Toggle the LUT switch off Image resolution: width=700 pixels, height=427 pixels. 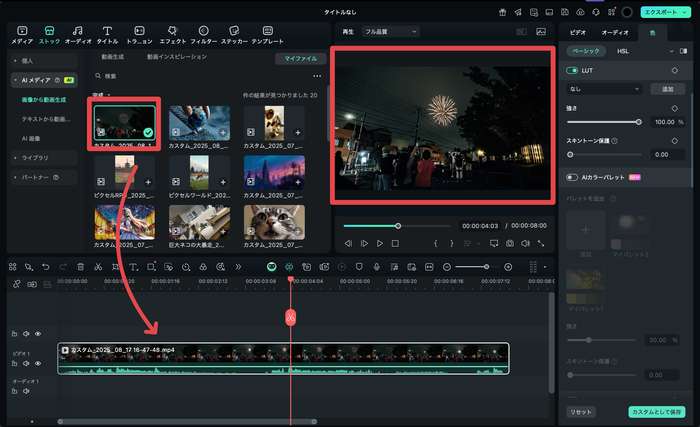coord(572,71)
